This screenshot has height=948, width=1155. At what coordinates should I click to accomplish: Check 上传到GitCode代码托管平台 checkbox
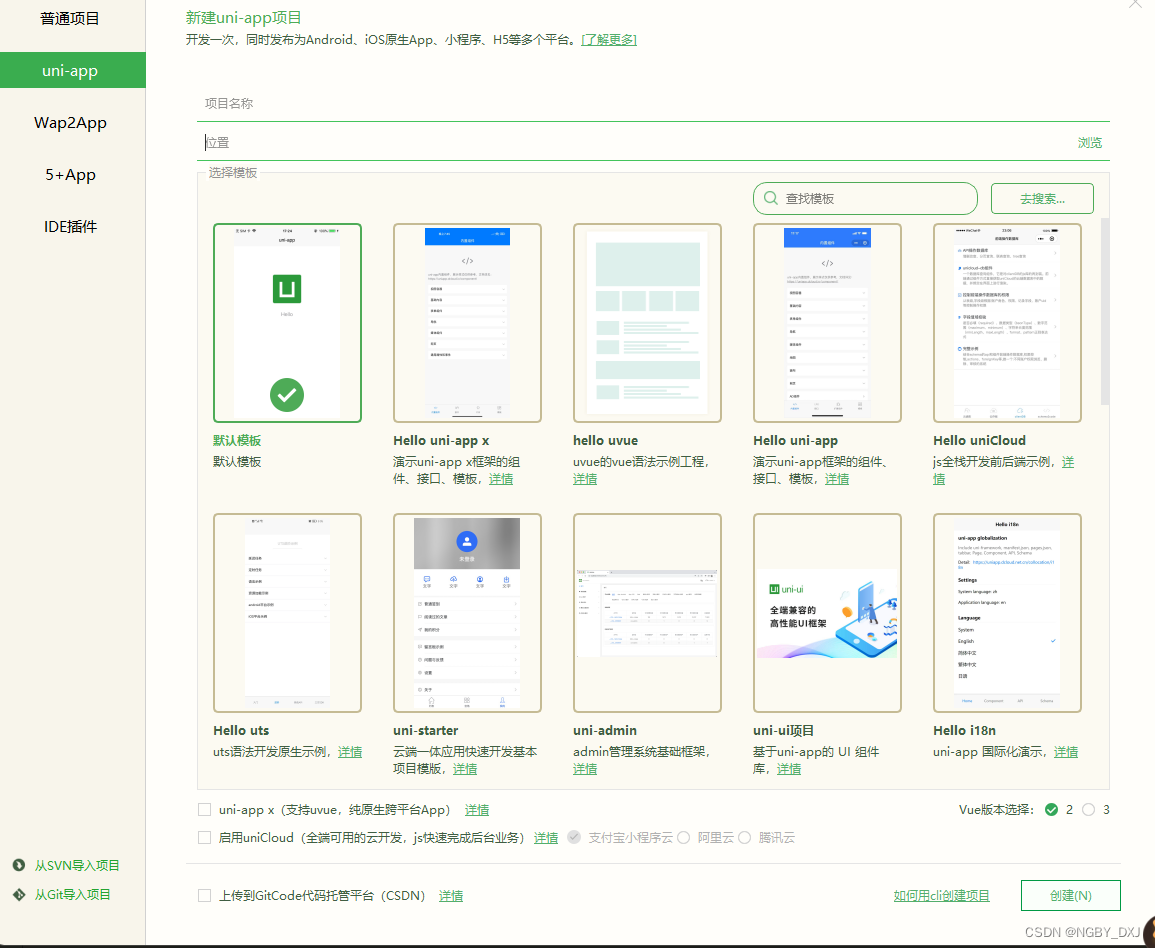coord(205,896)
